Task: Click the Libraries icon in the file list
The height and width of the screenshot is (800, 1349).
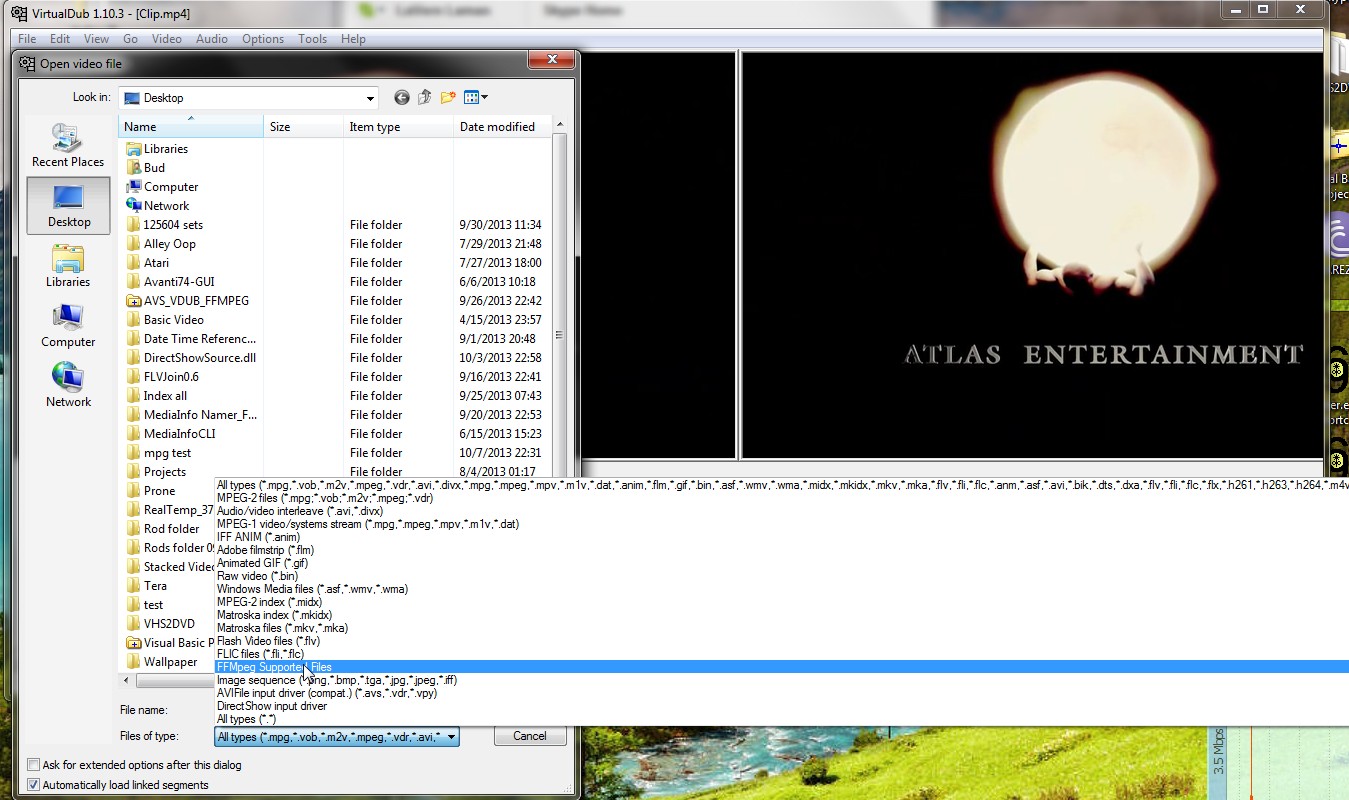Action: (134, 149)
